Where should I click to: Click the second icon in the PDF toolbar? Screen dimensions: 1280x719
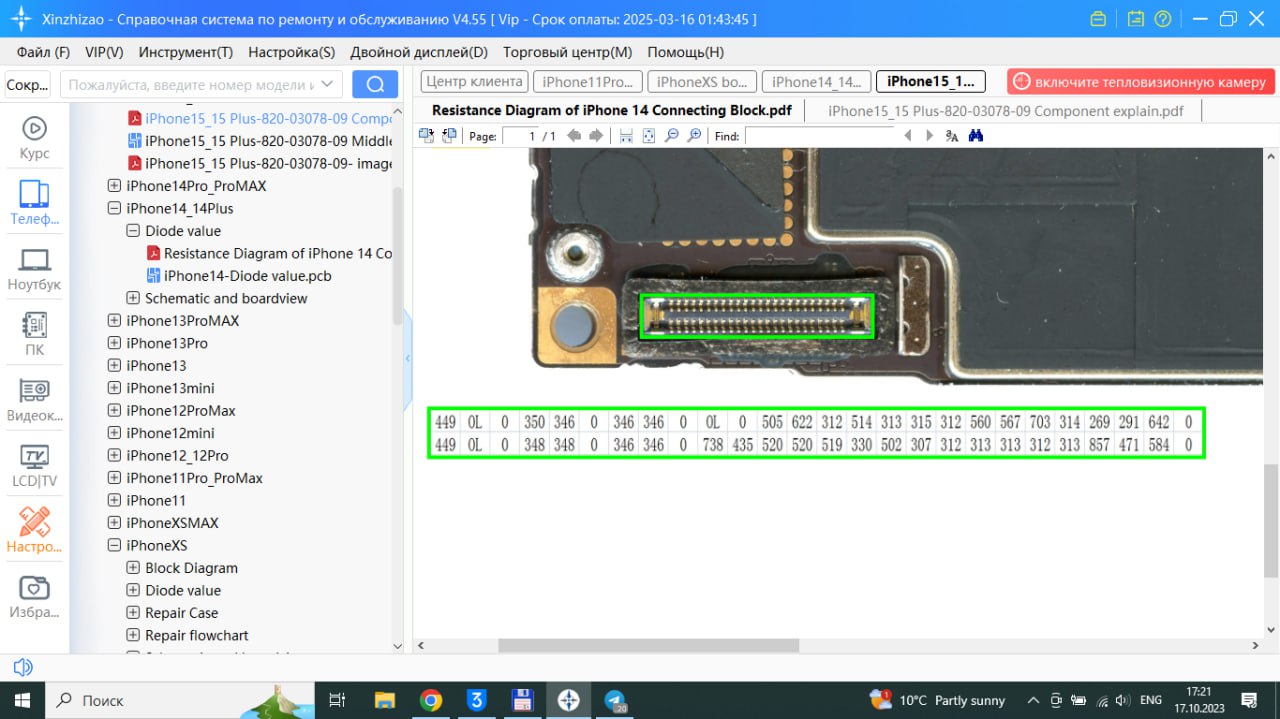point(448,136)
